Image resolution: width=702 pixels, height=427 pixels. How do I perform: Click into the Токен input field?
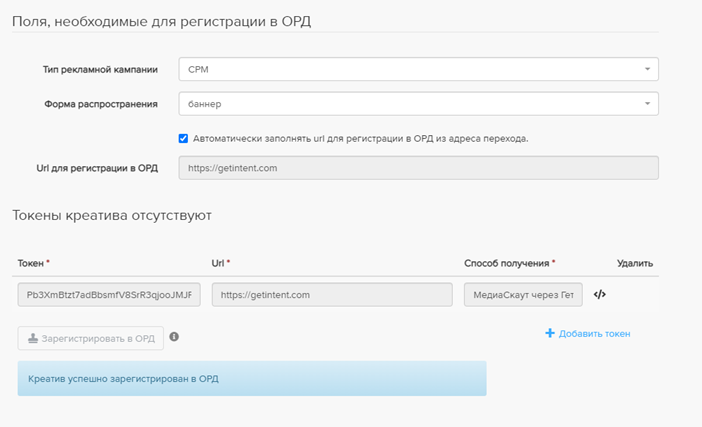click(x=110, y=295)
